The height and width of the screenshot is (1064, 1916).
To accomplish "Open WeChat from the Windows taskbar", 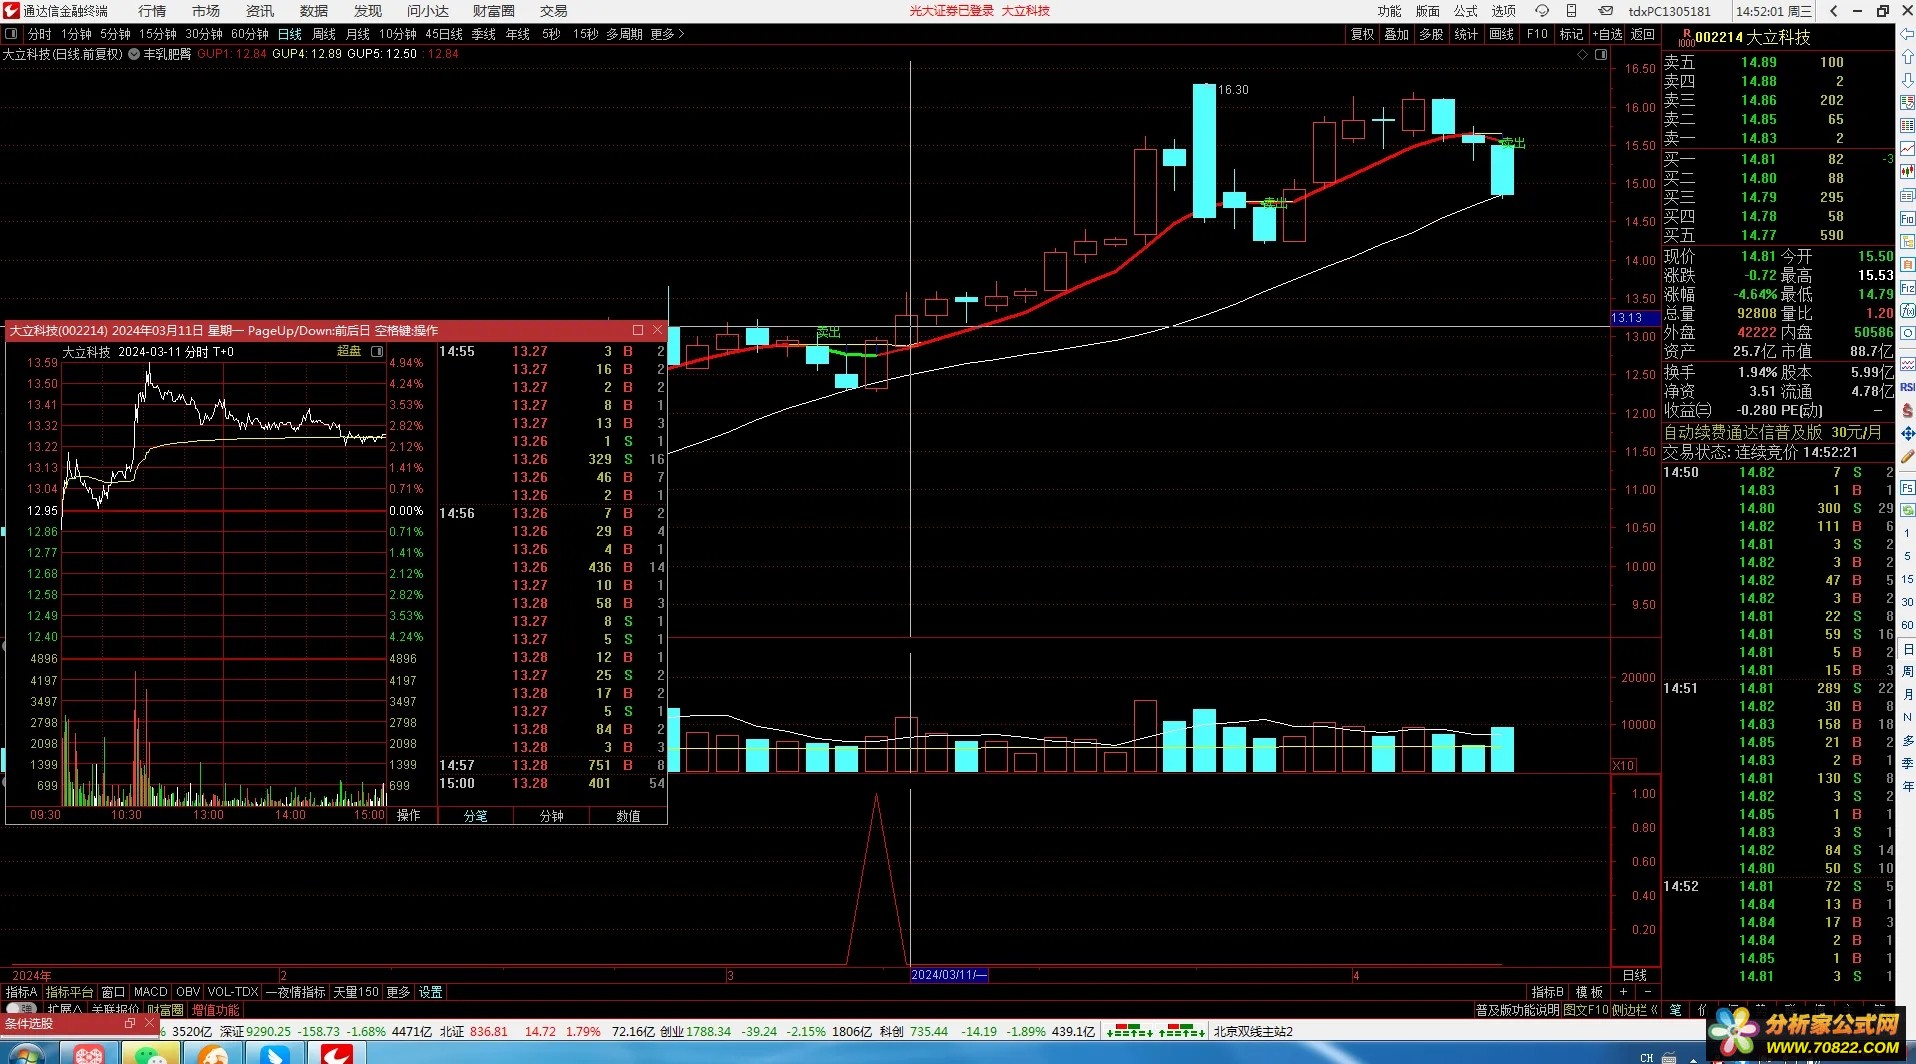I will 151,1053.
